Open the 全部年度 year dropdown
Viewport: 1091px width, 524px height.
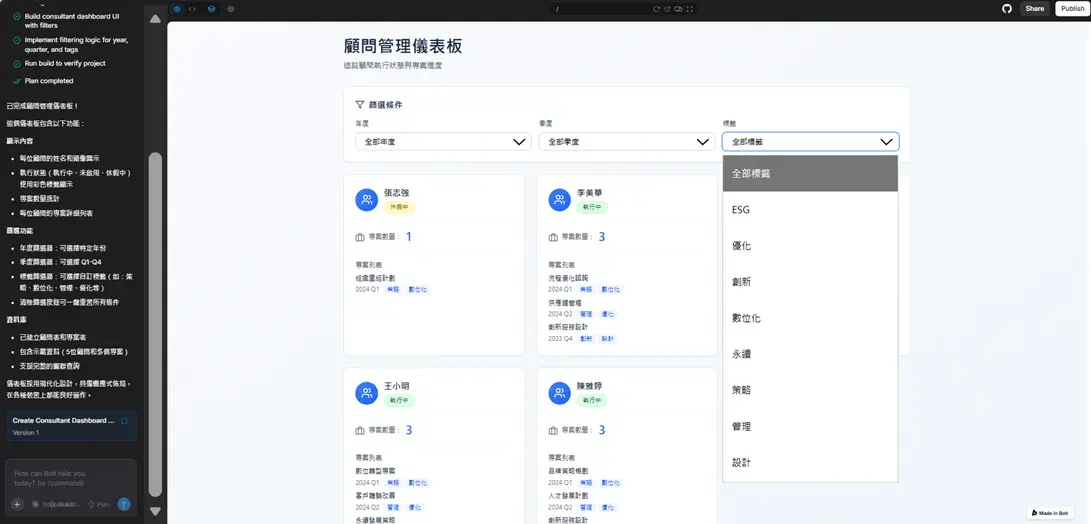tap(443, 141)
